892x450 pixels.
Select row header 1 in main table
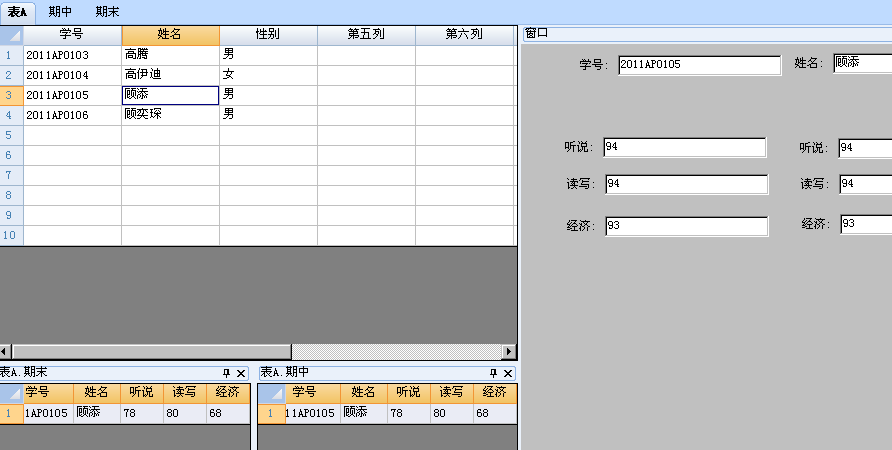pos(11,56)
